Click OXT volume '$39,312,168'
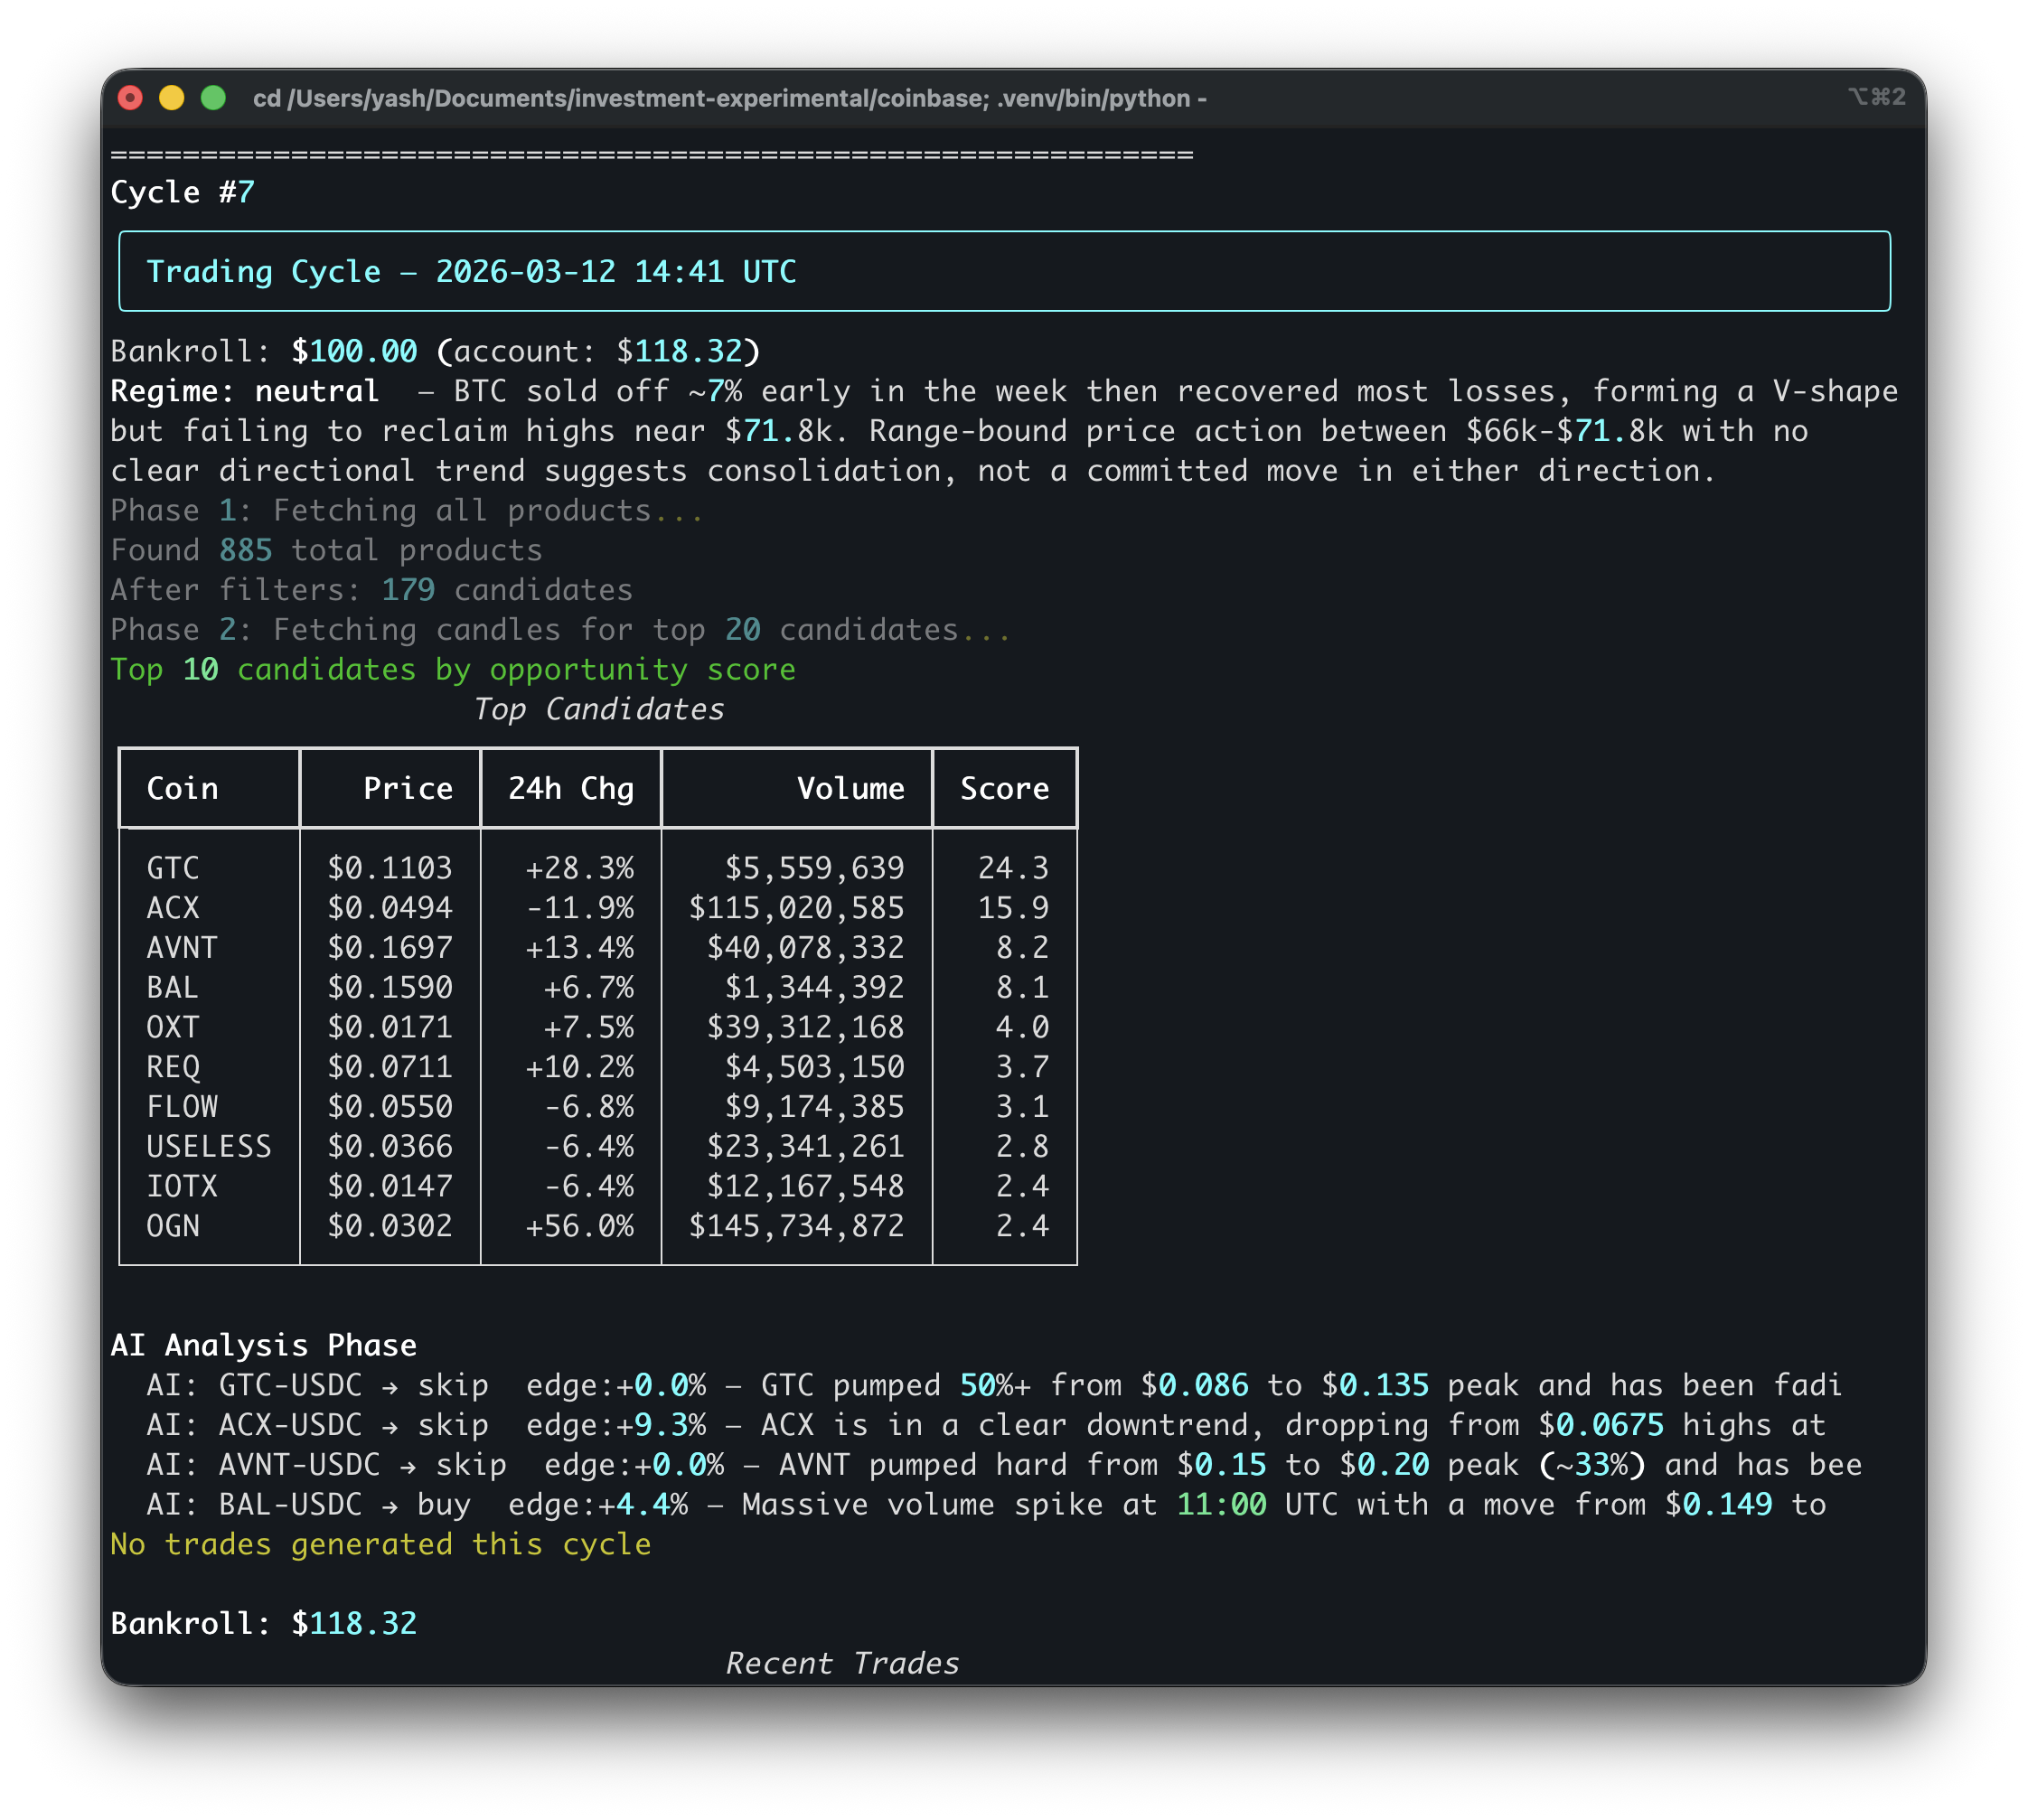Viewport: 2028px width, 1820px height. pyautogui.click(x=806, y=1027)
